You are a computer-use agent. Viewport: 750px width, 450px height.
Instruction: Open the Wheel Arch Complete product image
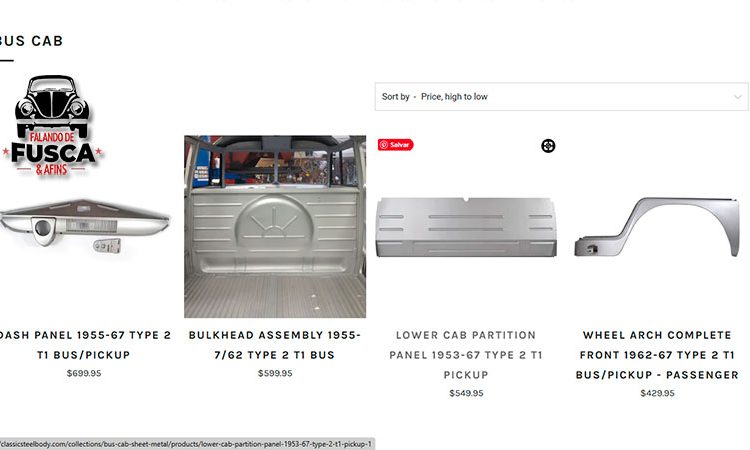657,227
